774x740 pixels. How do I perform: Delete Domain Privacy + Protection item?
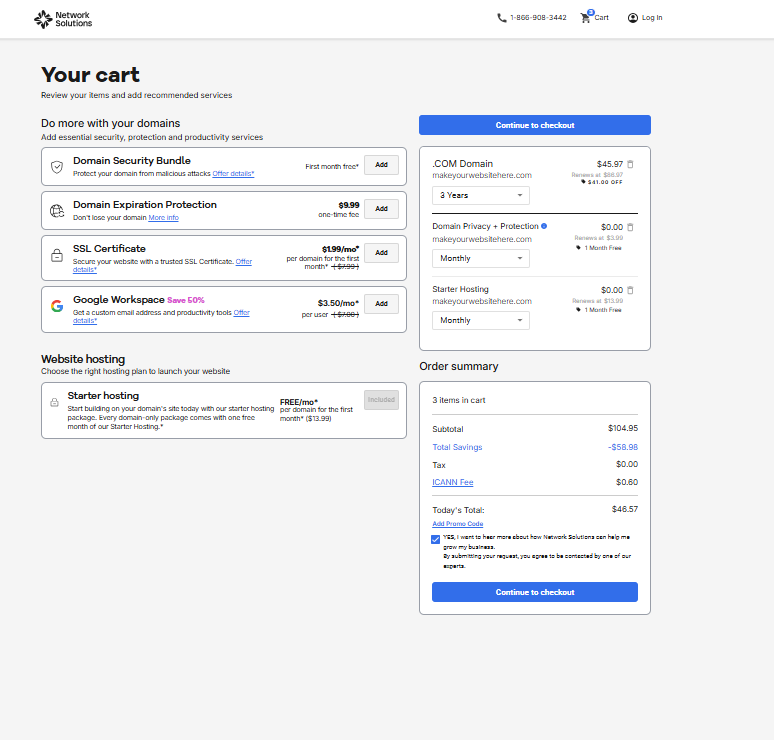(630, 227)
